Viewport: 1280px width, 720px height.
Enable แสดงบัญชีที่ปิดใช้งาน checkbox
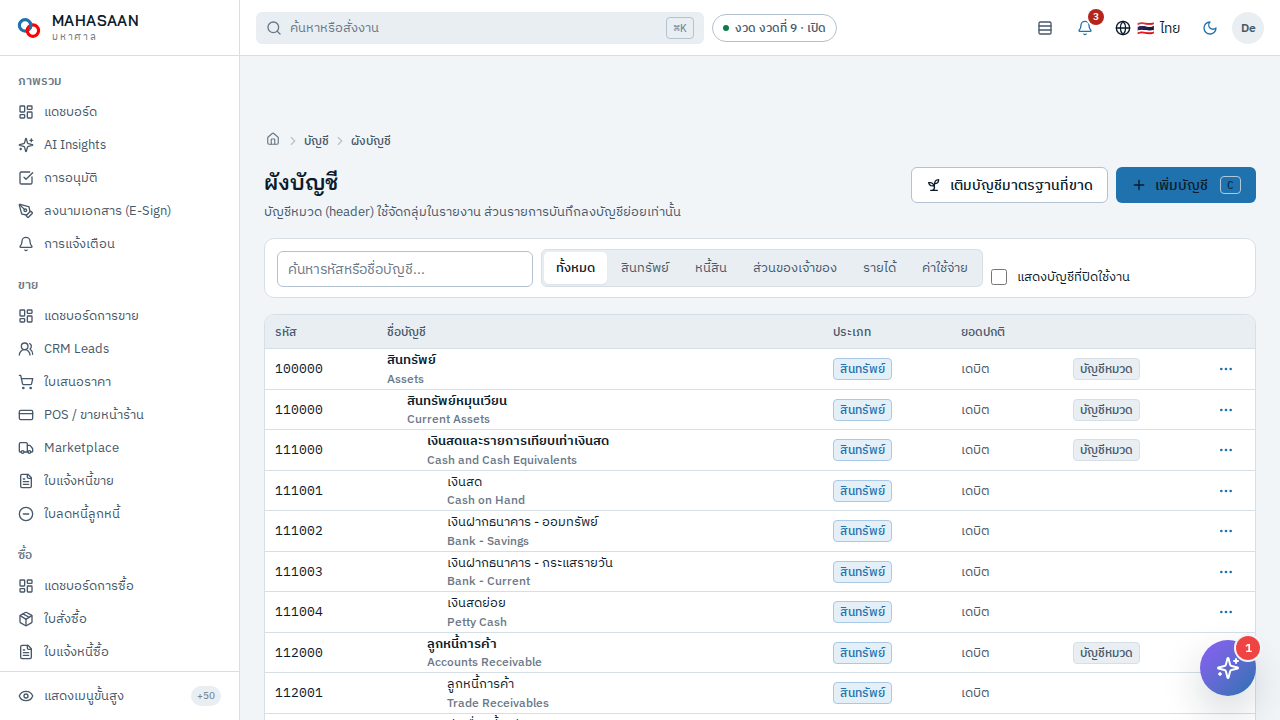tap(999, 277)
